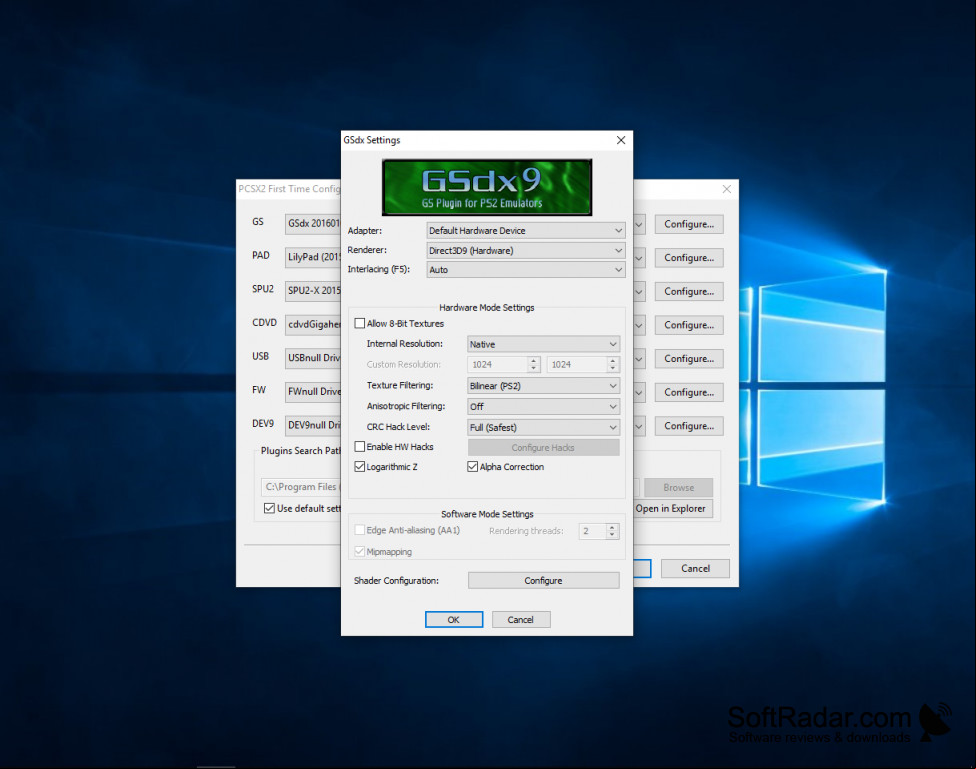Decrease Custom Resolution width with down arrow

(533, 368)
